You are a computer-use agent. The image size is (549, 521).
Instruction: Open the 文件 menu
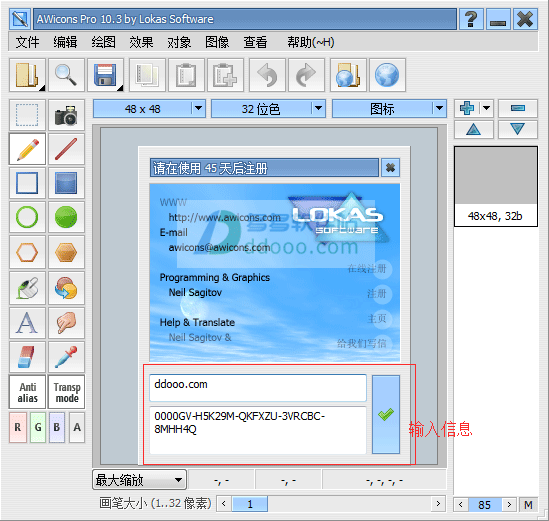point(27,42)
